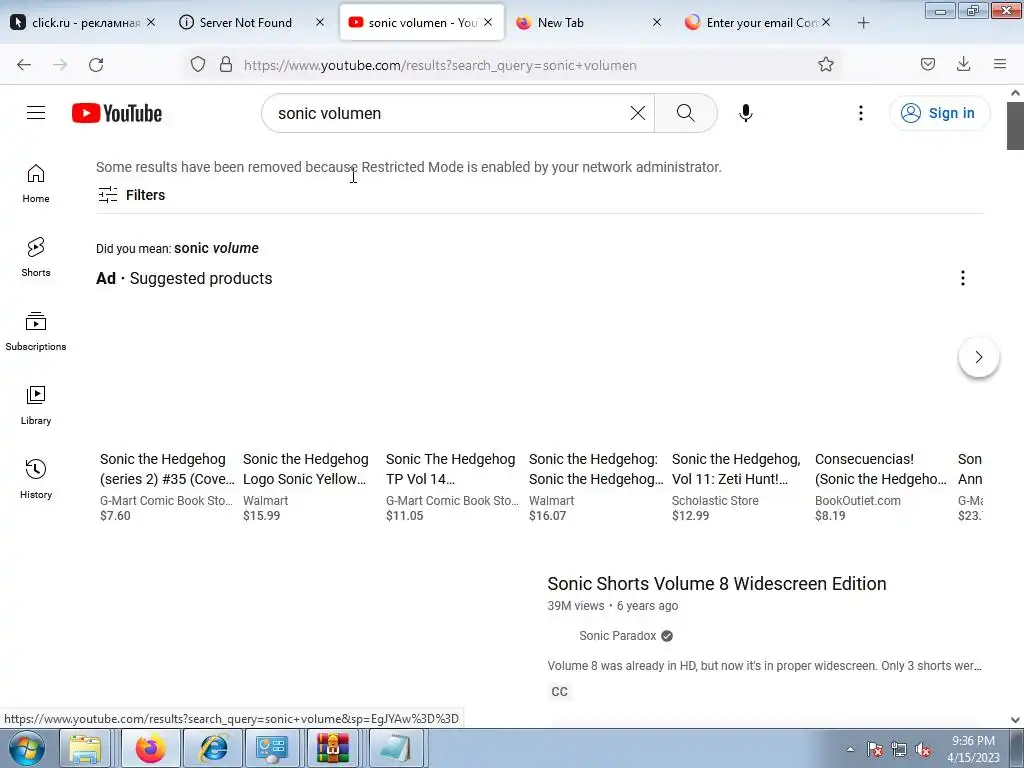
Task: Bookmark this page with the star icon
Action: [x=825, y=65]
